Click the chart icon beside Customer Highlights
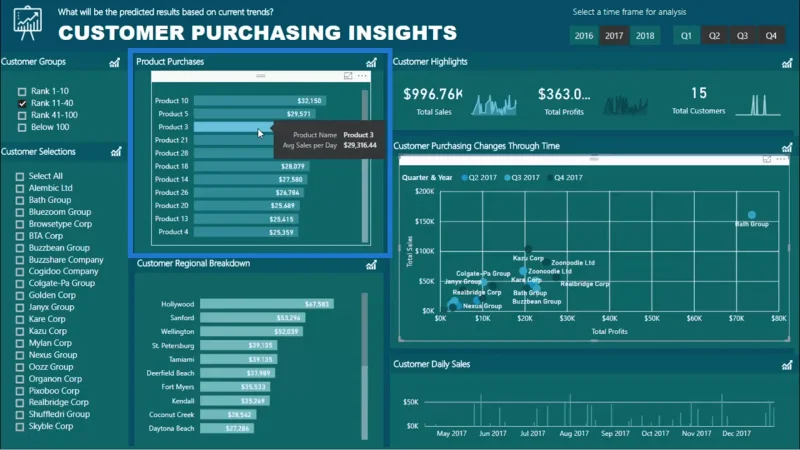The image size is (800, 450). pos(787,63)
